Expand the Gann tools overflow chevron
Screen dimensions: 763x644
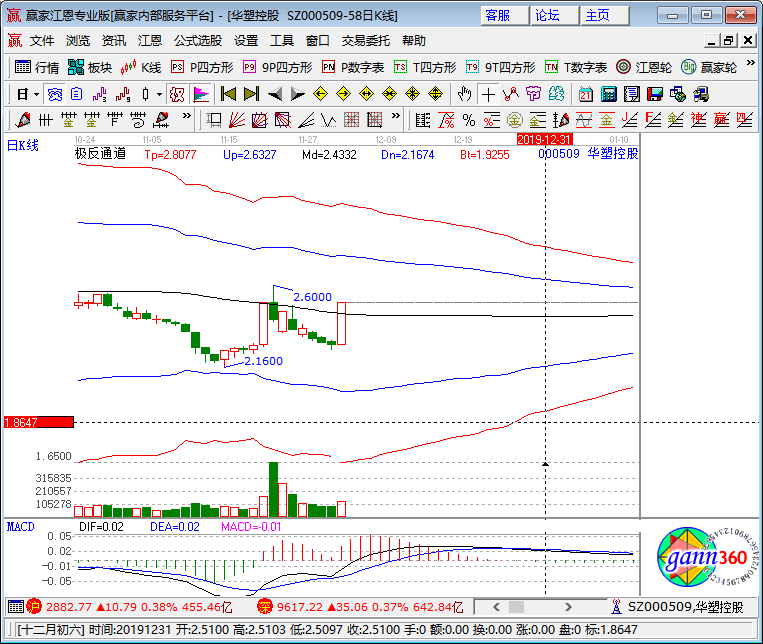coord(396,116)
